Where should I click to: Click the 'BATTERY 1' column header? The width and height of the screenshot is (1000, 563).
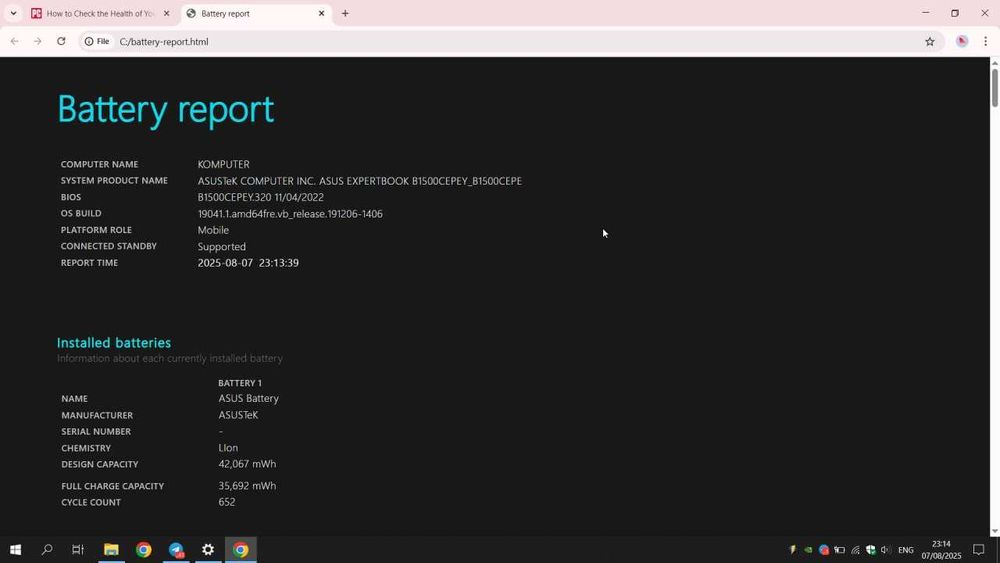pyautogui.click(x=240, y=383)
